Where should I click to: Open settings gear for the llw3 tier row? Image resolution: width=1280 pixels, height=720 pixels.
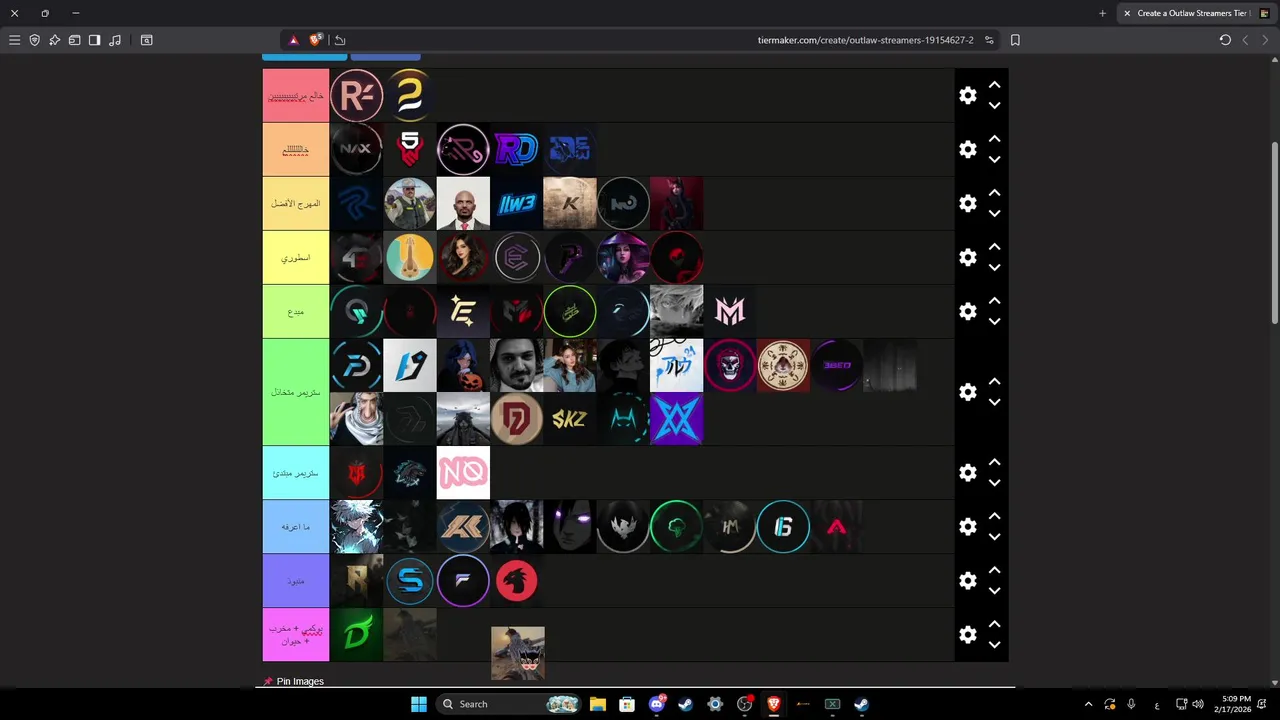point(967,203)
